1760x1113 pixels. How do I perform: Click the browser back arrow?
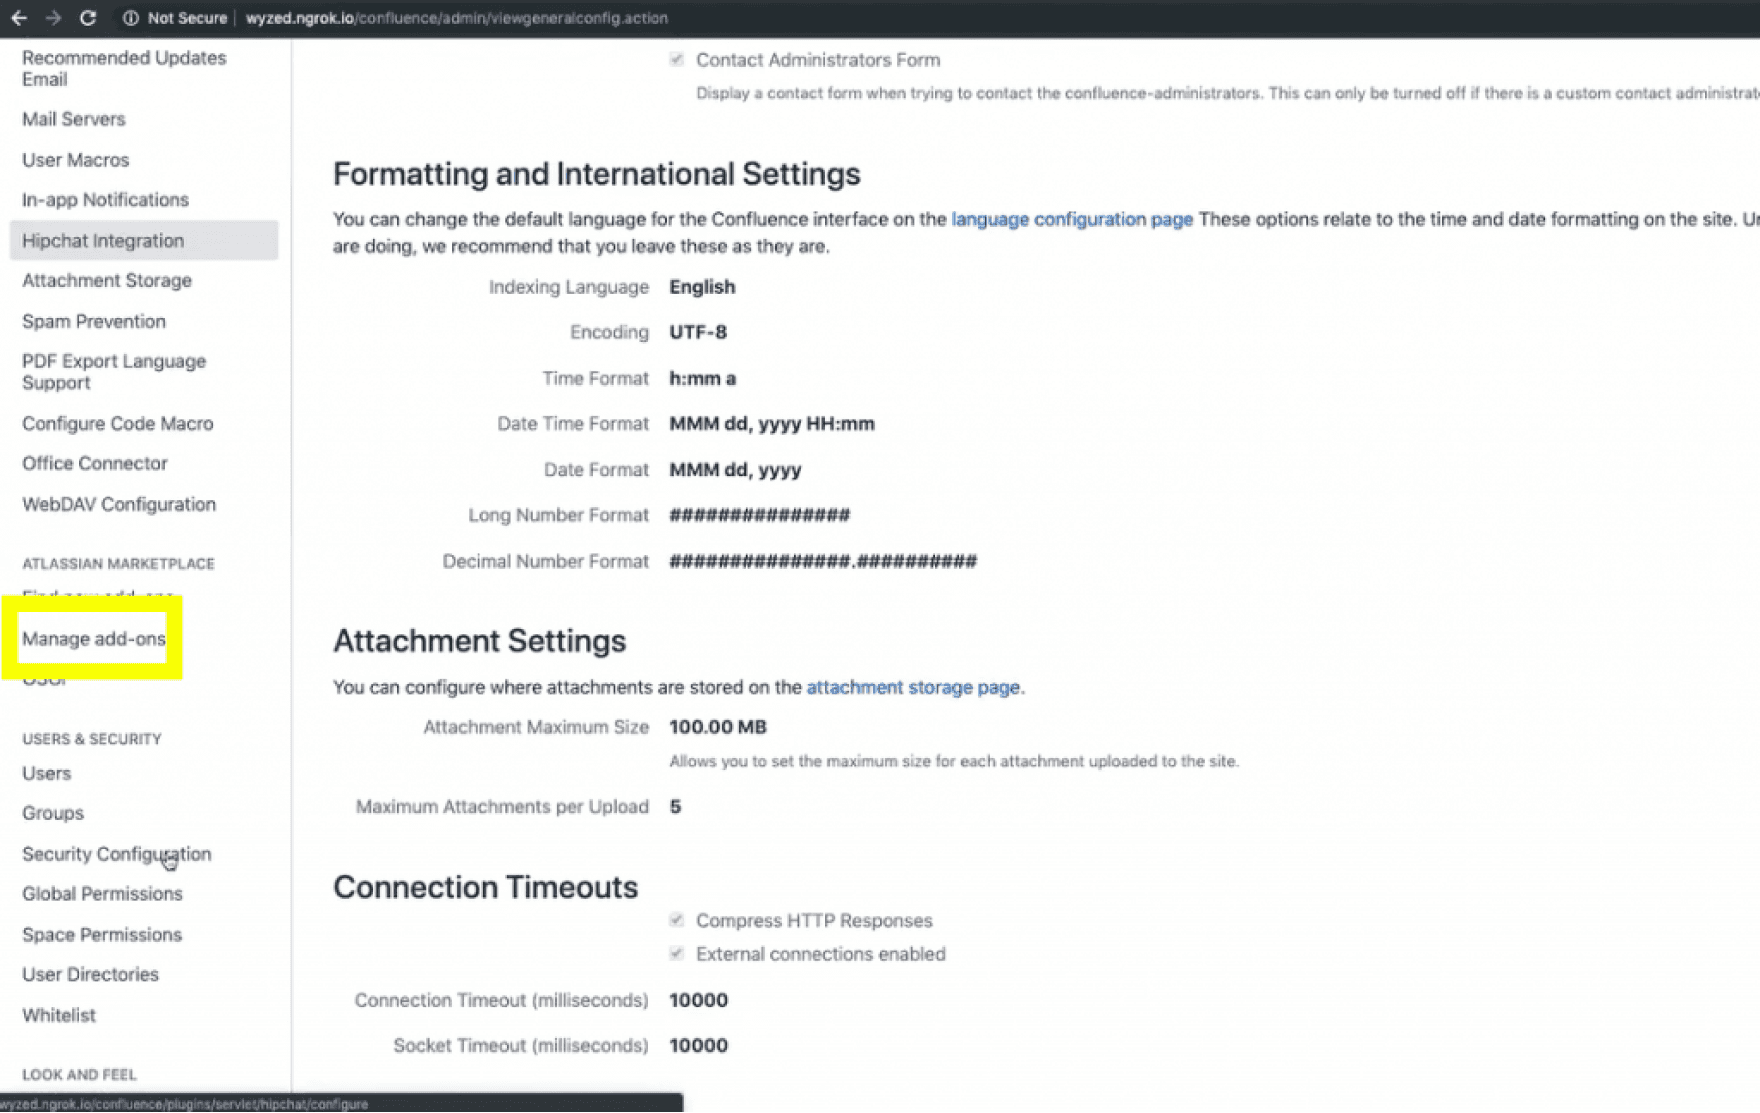pyautogui.click(x=19, y=18)
